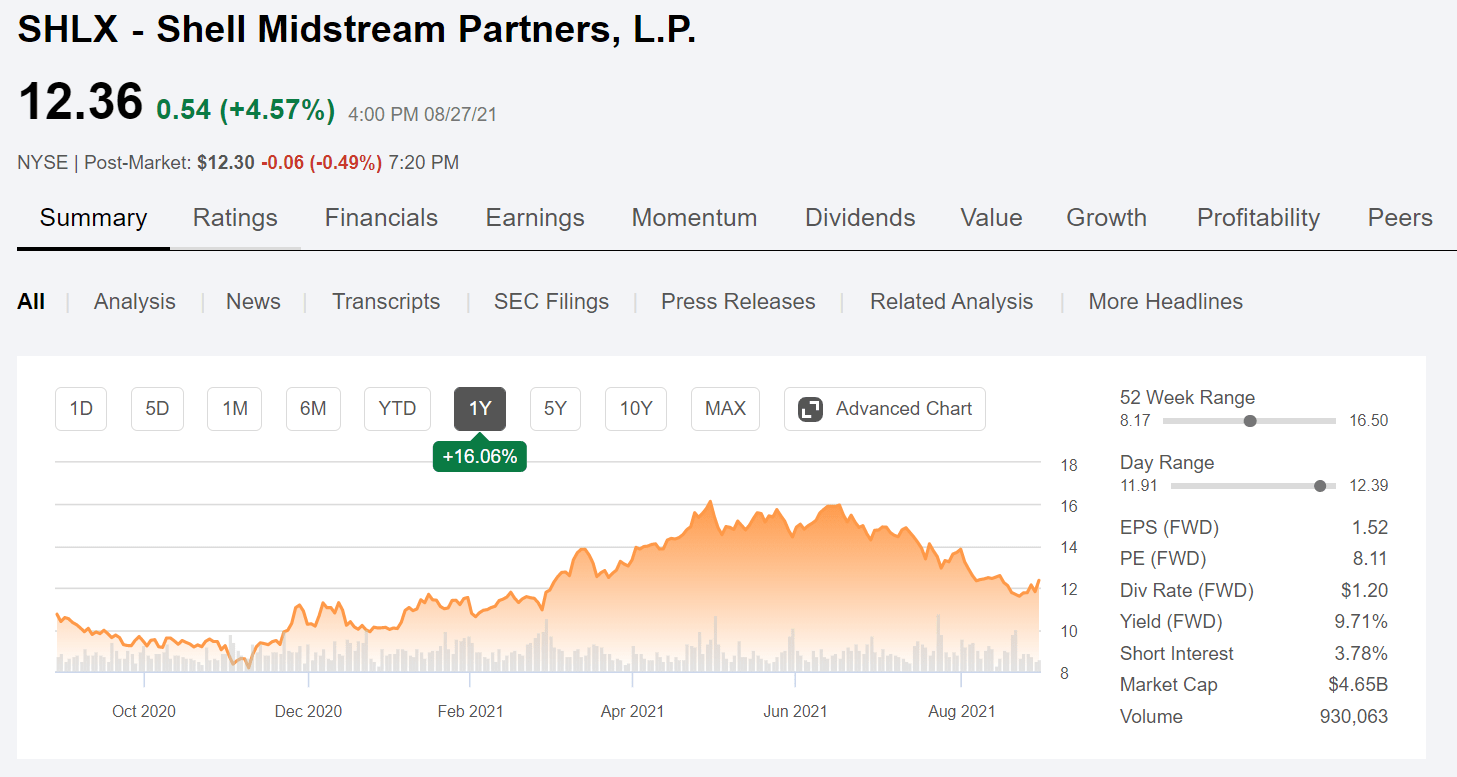View More Headlines
This screenshot has width=1457, height=777.
pyautogui.click(x=1165, y=301)
